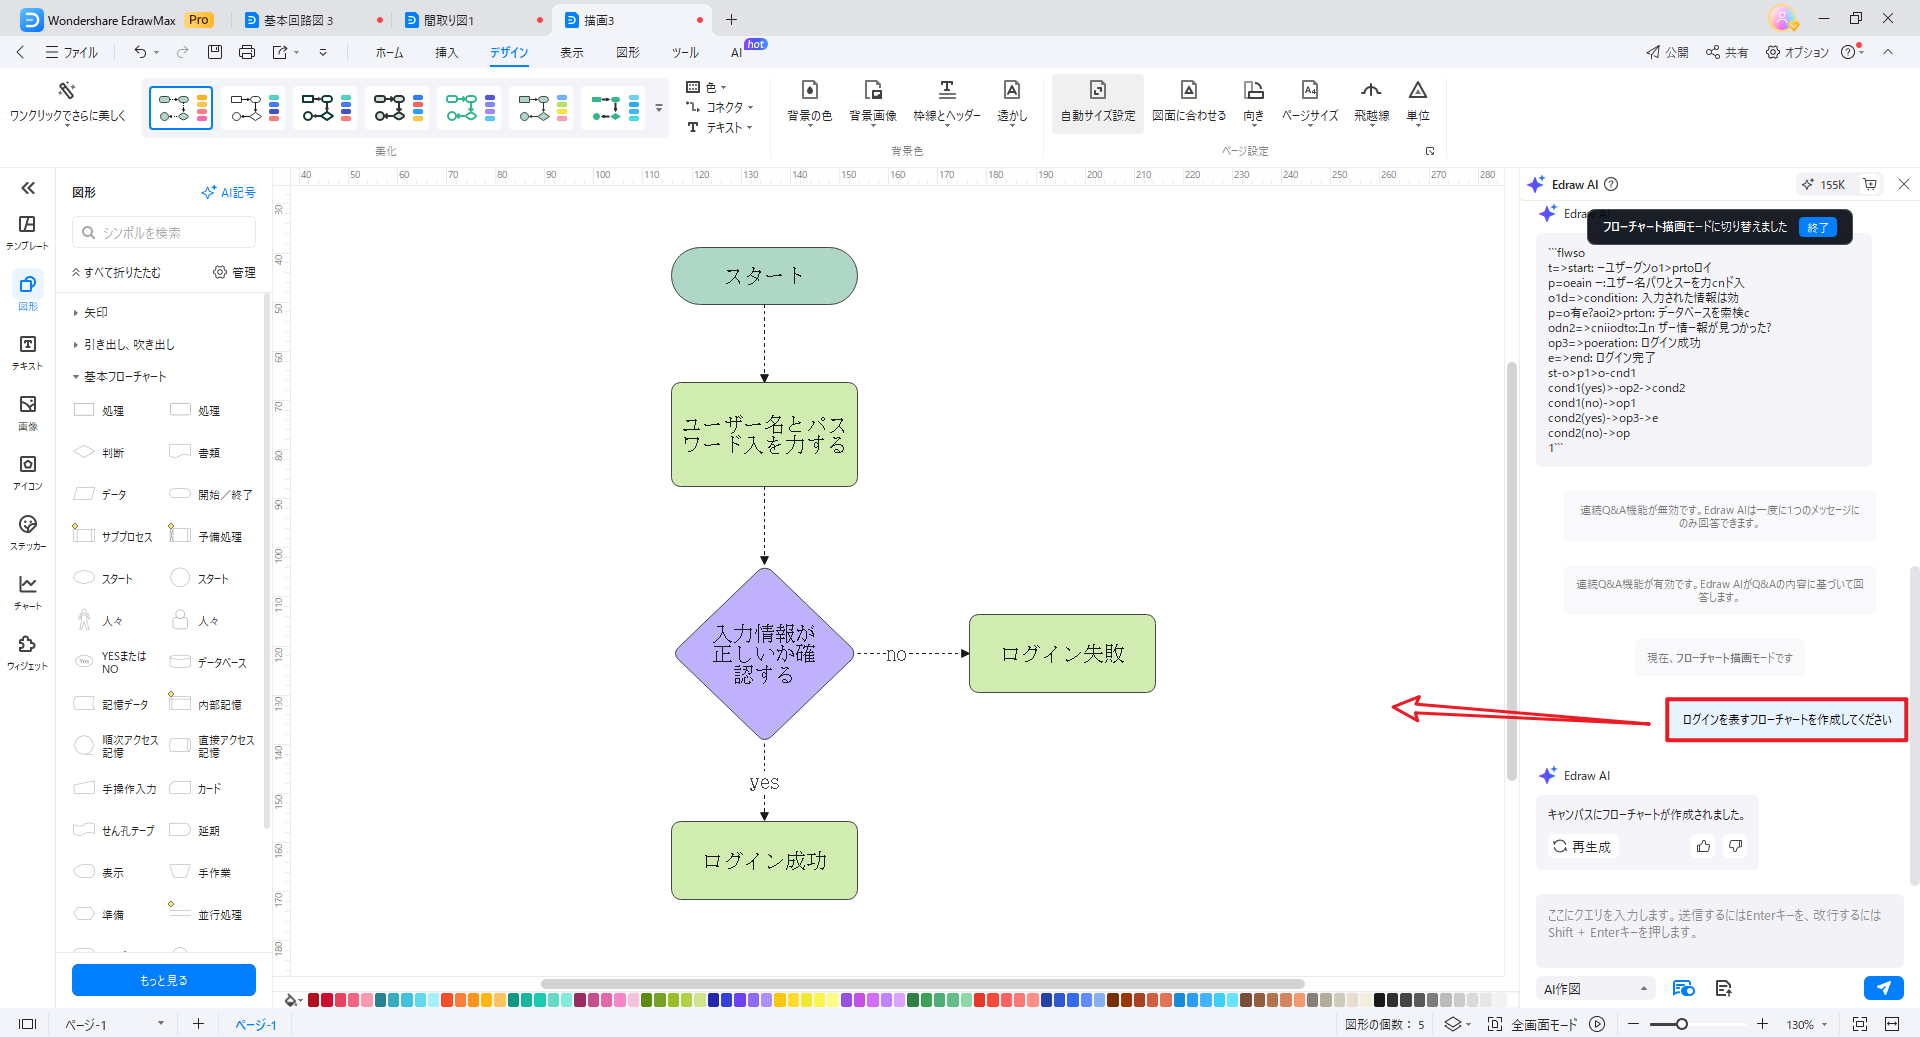Click 図面に合わせる fit to drawing
The image size is (1920, 1037).
tap(1189, 102)
